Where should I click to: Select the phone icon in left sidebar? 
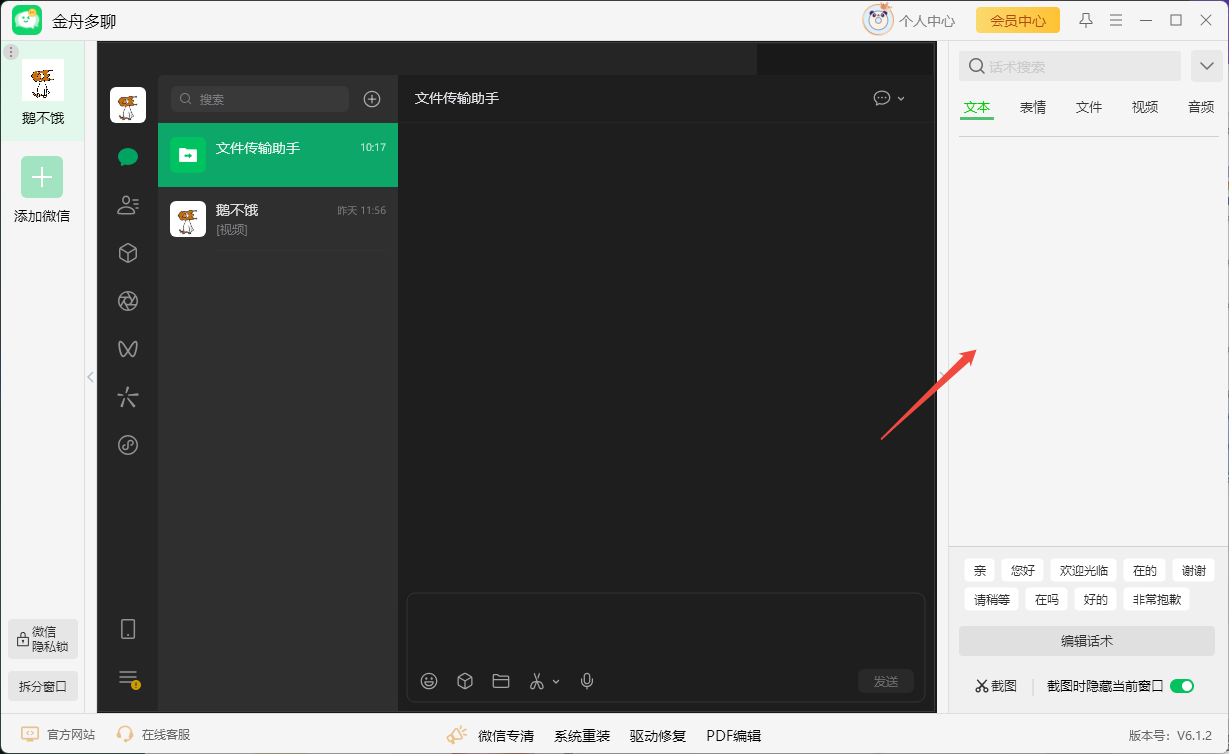128,628
